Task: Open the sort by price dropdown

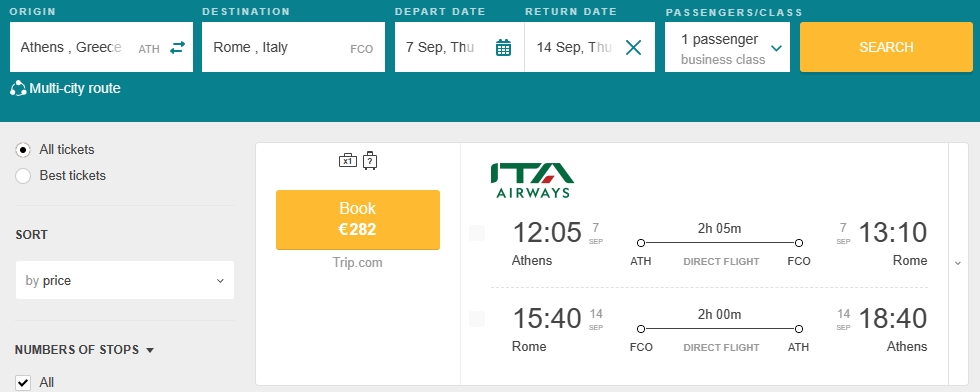Action: [x=125, y=280]
